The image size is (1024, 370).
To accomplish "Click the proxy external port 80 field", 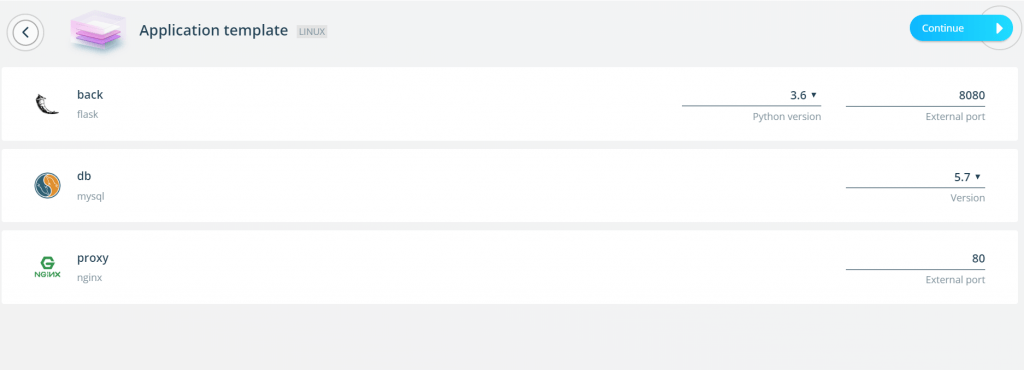I will point(915,258).
